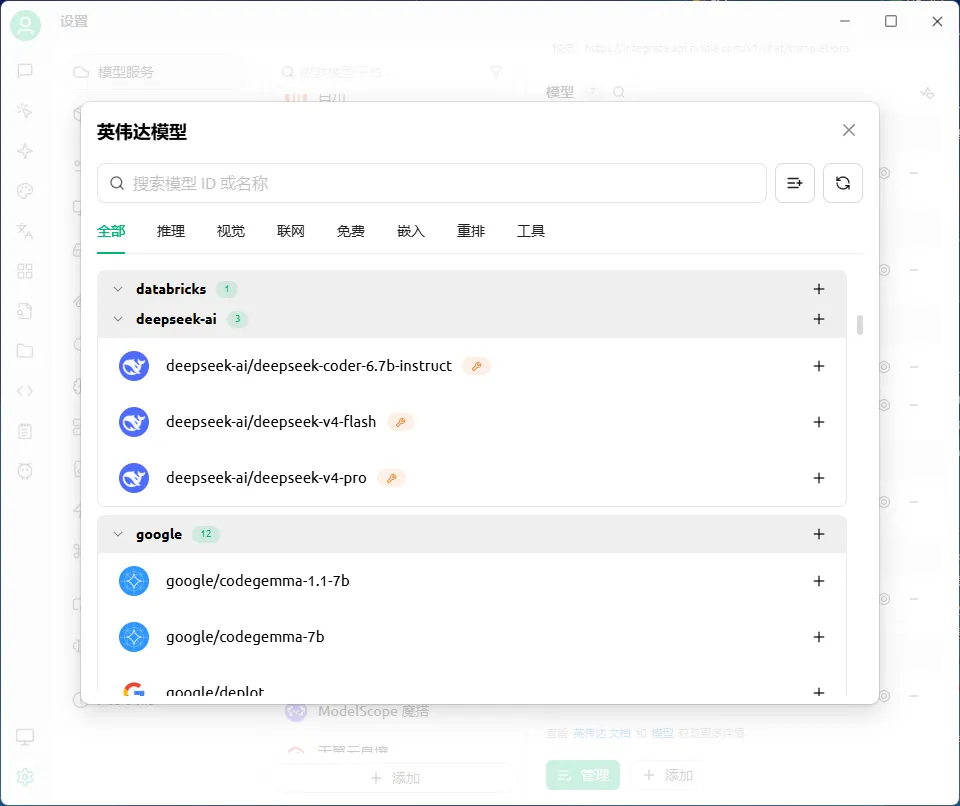This screenshot has width=960, height=806.
Task: Switch to the 视觉 tab
Action: [231, 231]
